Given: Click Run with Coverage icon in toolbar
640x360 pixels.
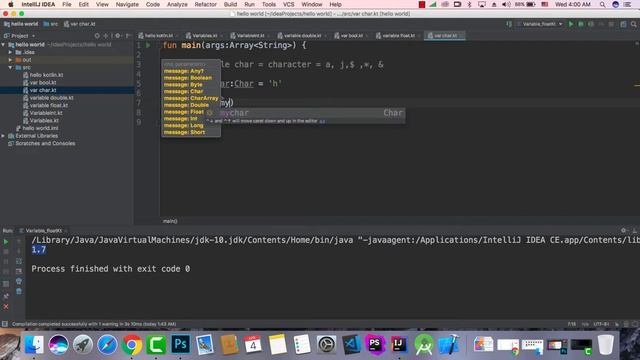Looking at the screenshot, I should [x=591, y=24].
